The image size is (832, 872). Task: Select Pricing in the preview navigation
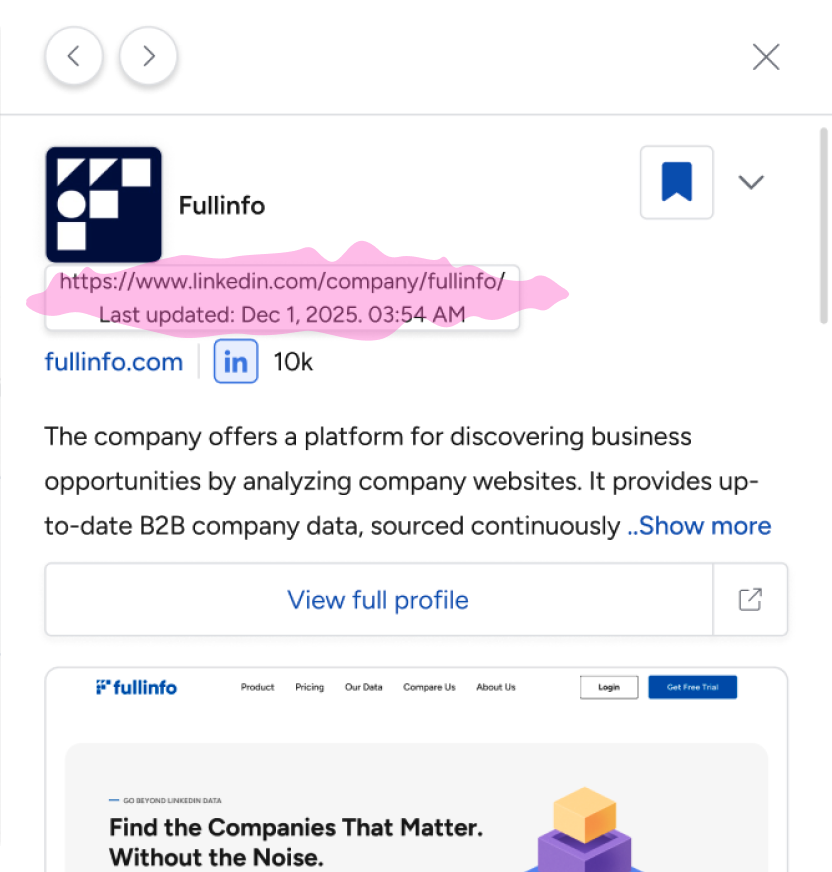(x=309, y=687)
